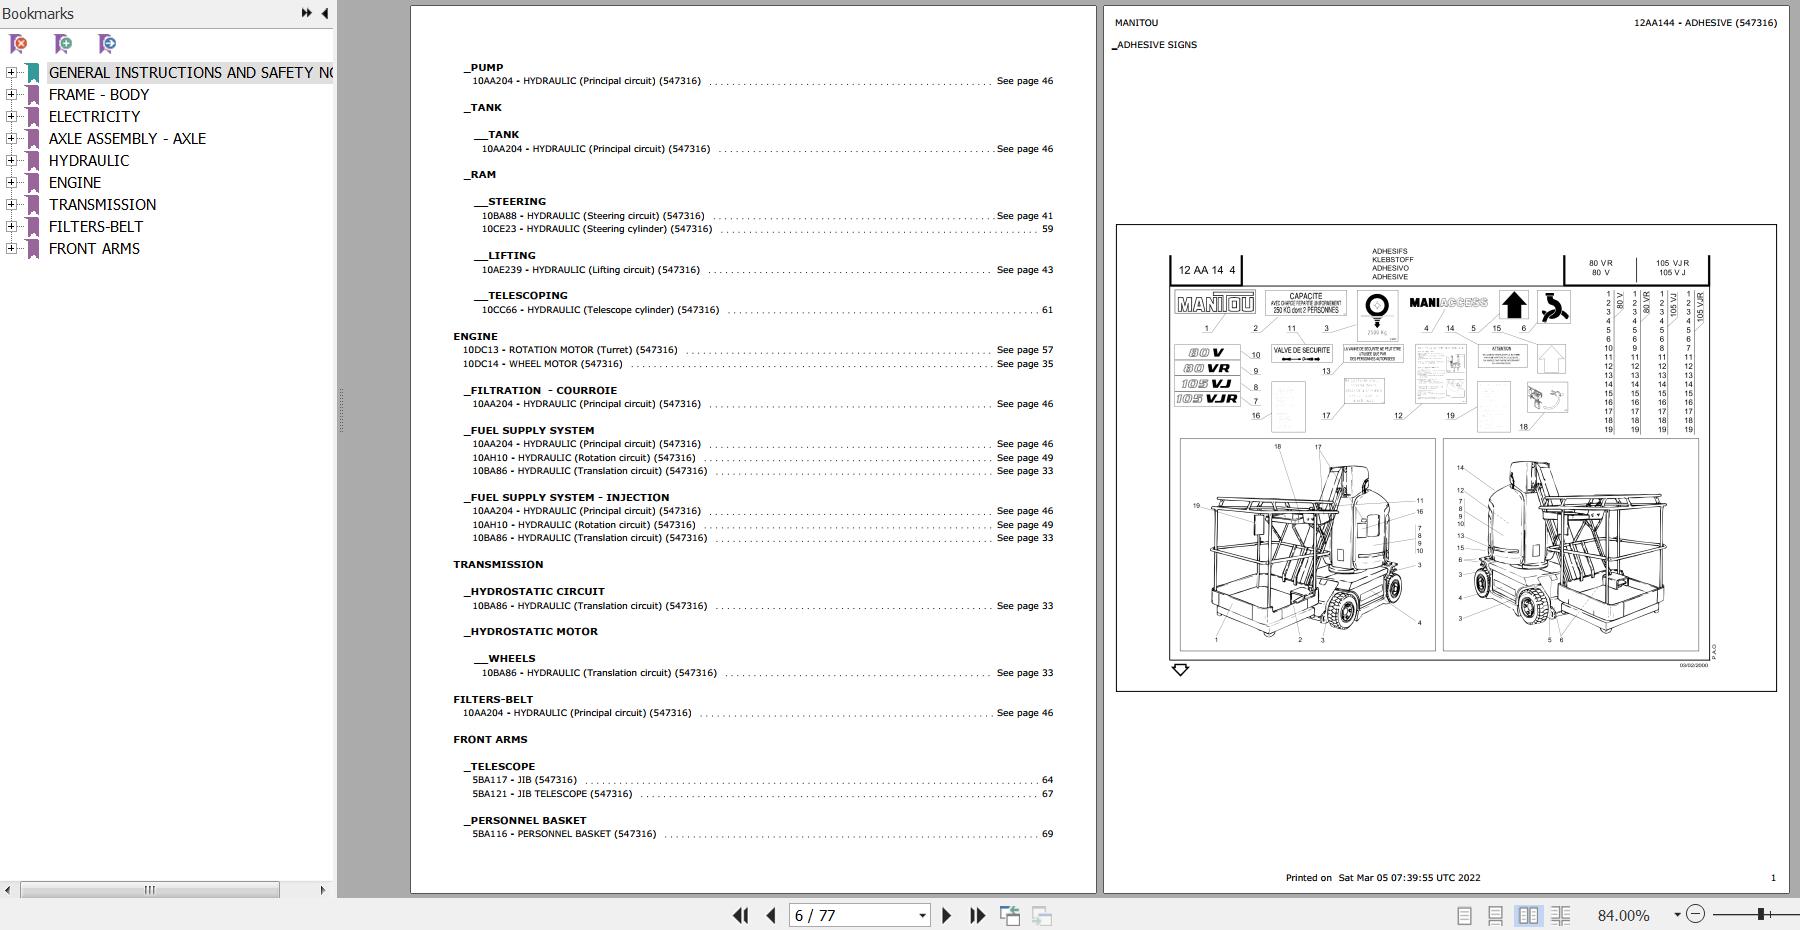Image resolution: width=1800 pixels, height=930 pixels.
Task: Click bookmarks scrollbar left arrow
Action: [x=8, y=890]
